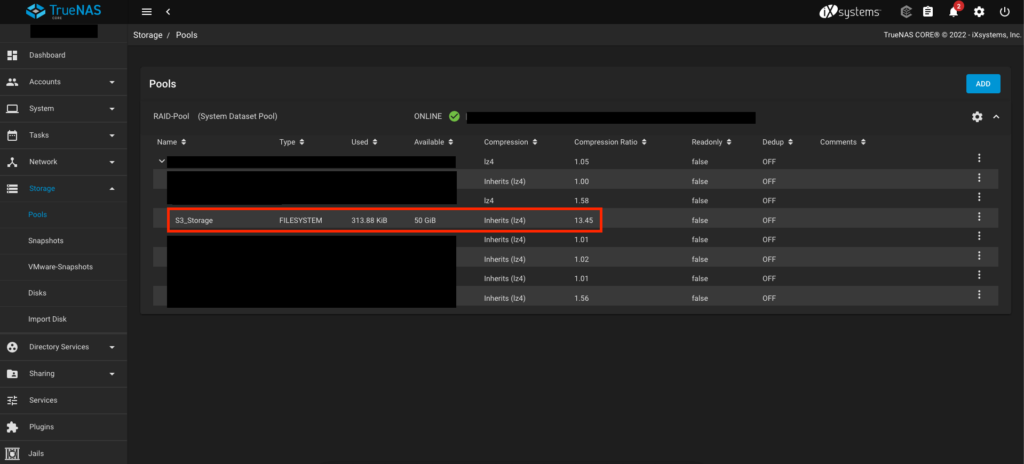Sort by the Readonly column header
Screen dimensions: 1024x464
pyautogui.click(x=711, y=142)
